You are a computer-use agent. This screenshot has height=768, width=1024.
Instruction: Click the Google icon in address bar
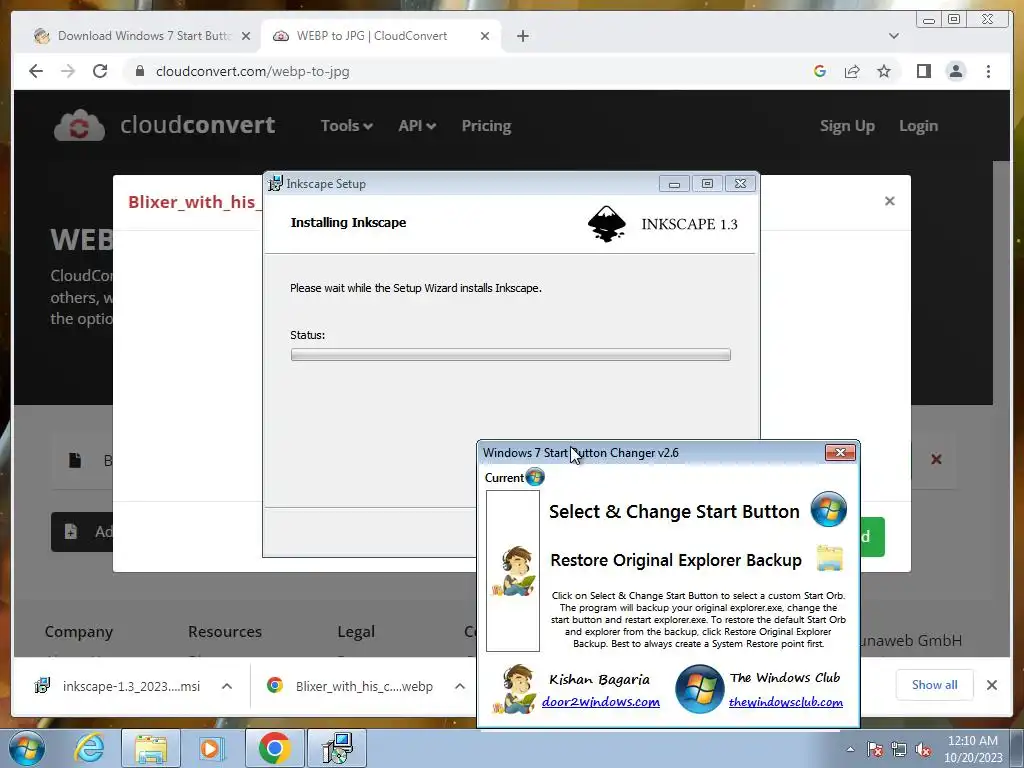click(820, 71)
